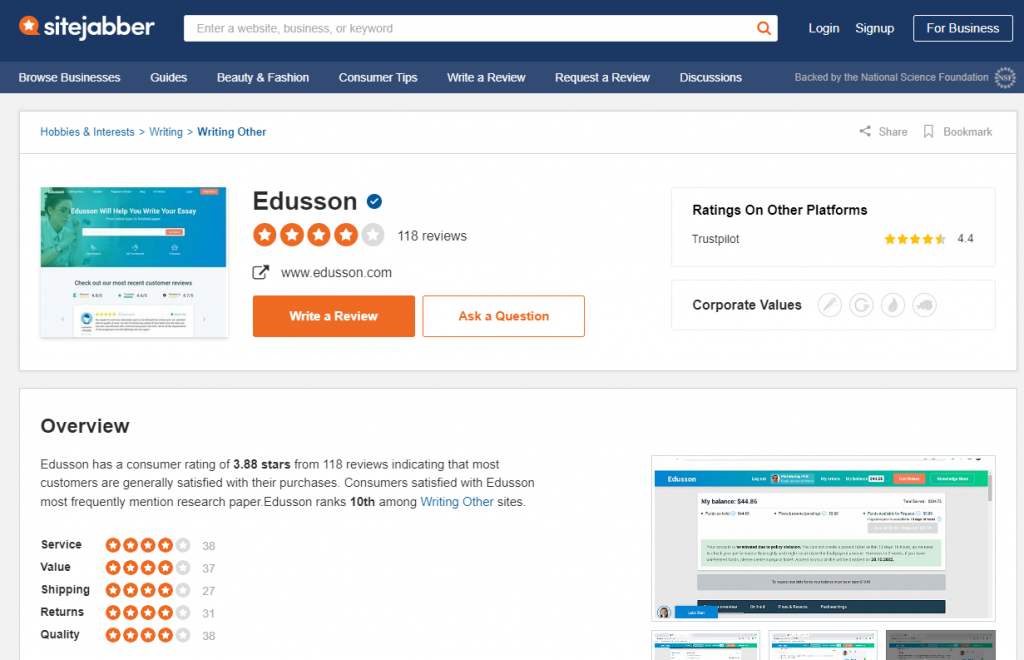
Task: Open the www.edusson.com website link
Action: point(336,272)
